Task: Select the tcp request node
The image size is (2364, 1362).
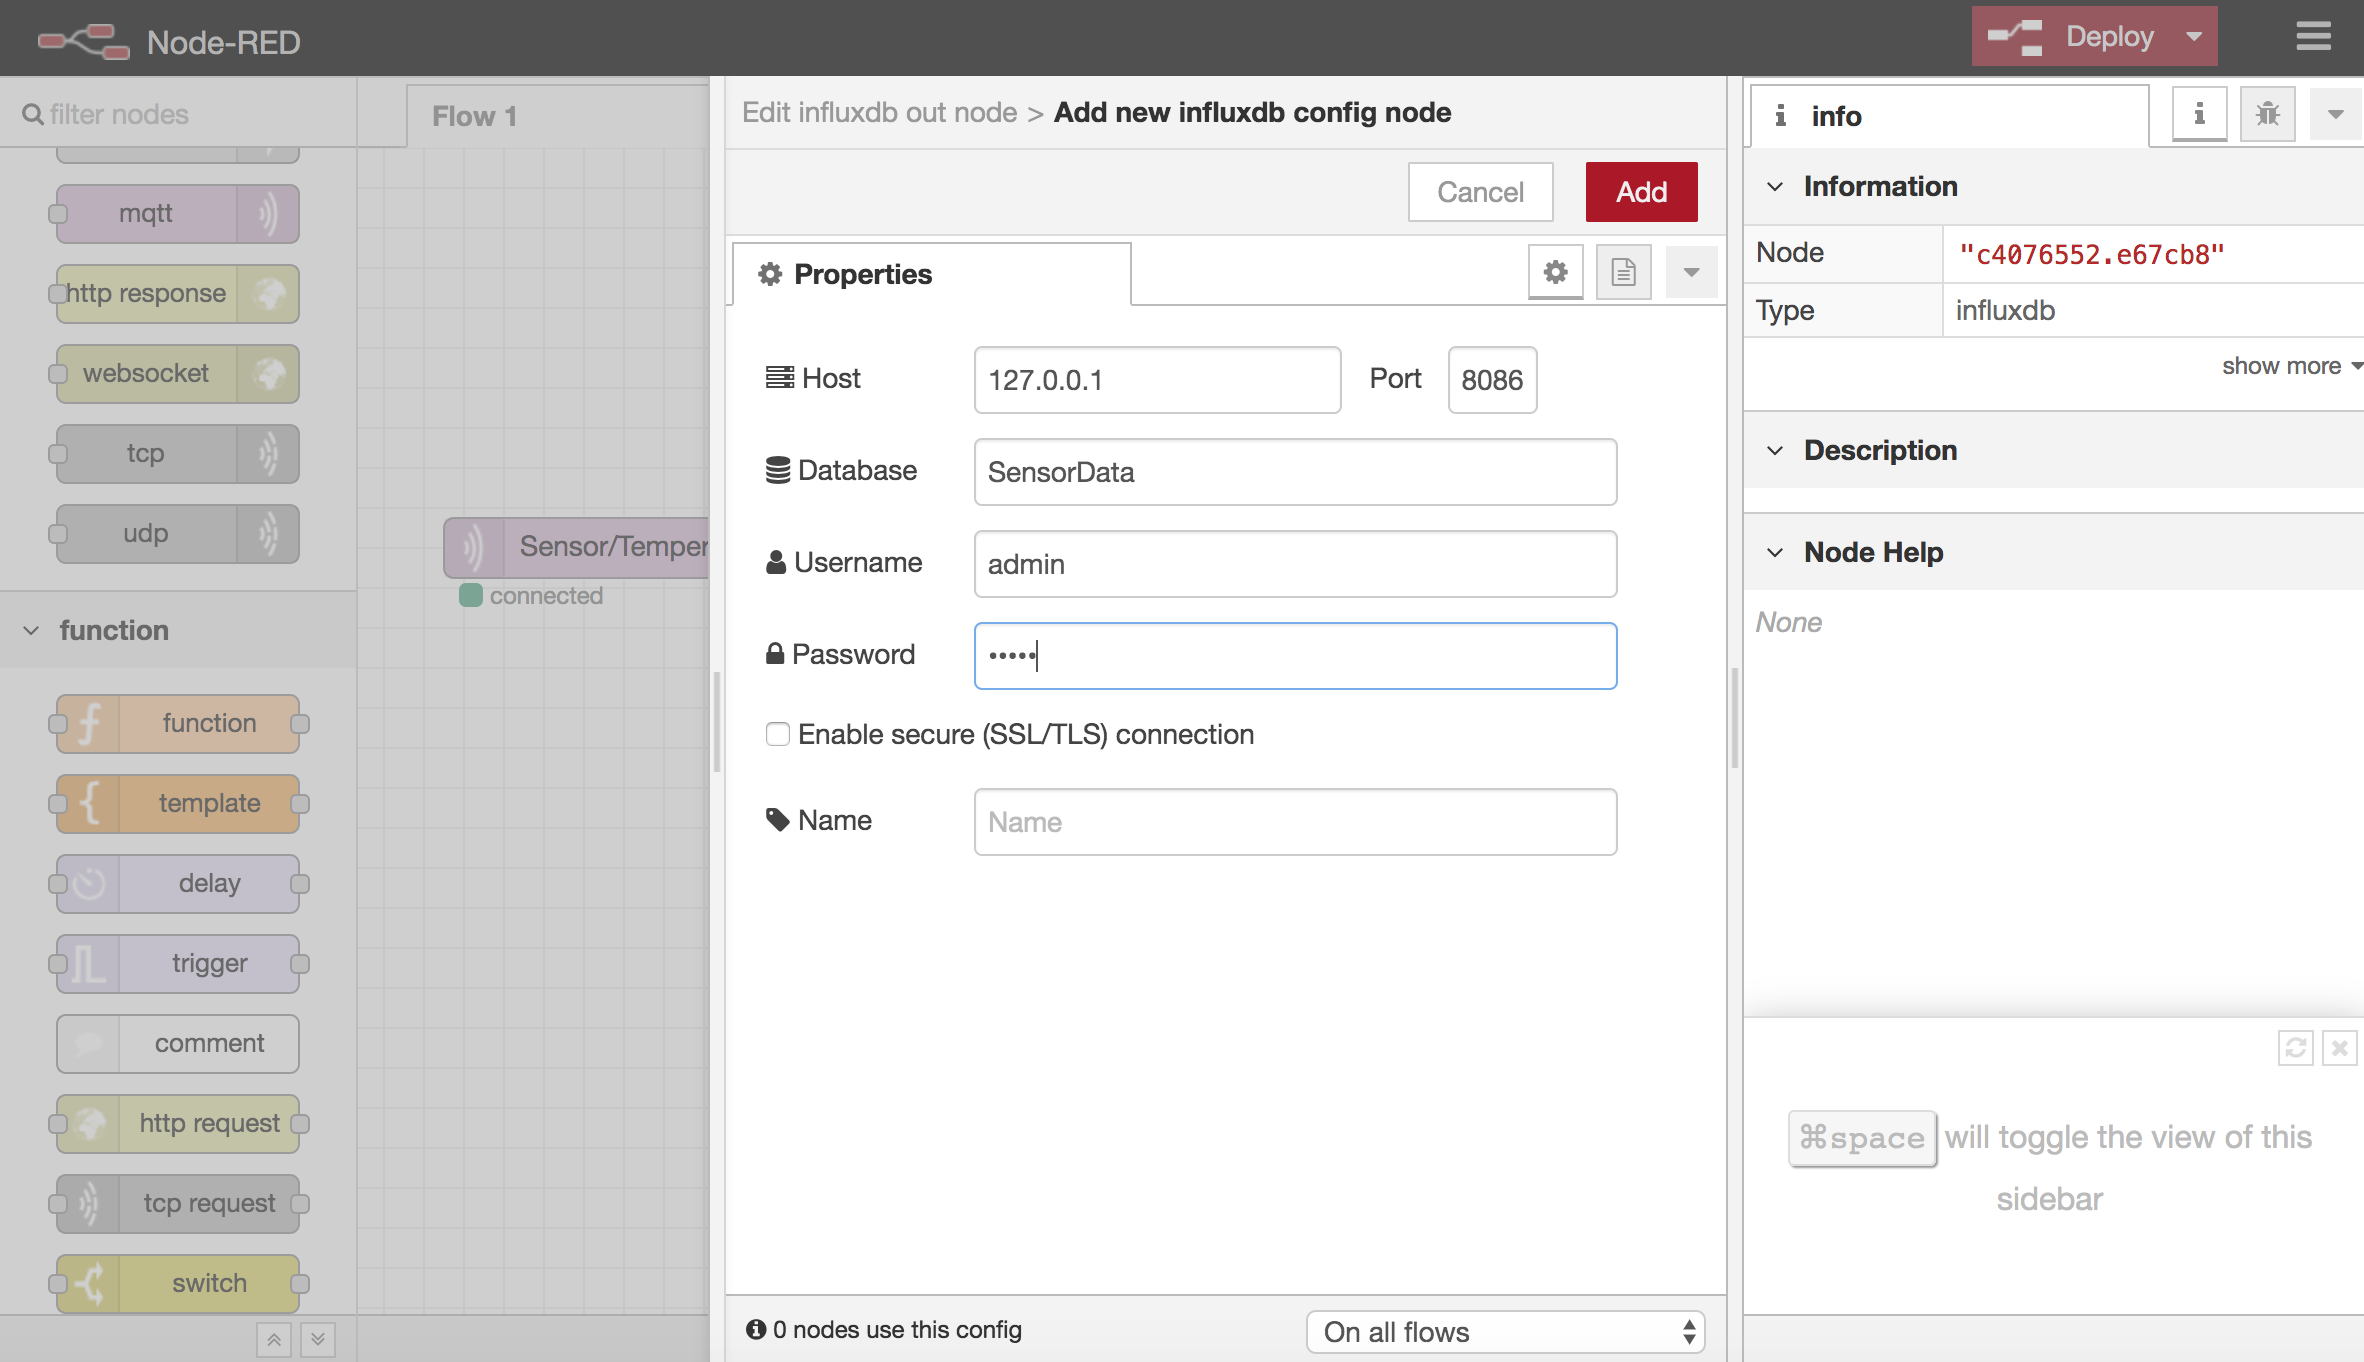Action: (177, 1203)
